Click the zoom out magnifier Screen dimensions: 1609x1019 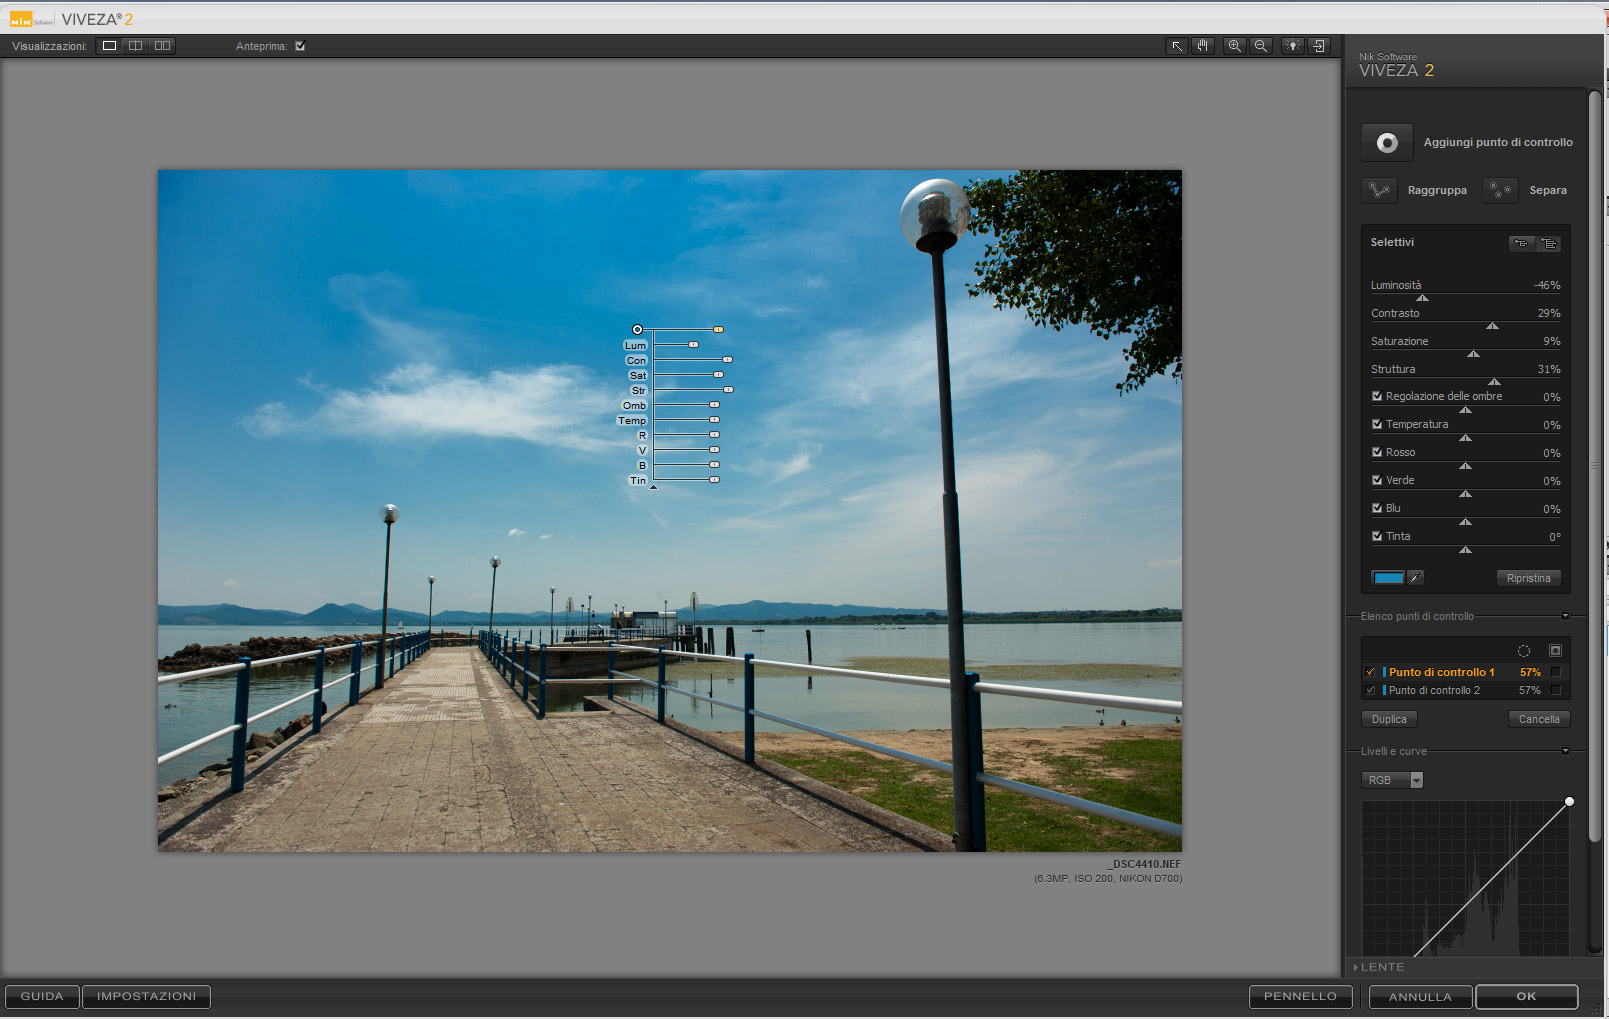pos(1261,46)
